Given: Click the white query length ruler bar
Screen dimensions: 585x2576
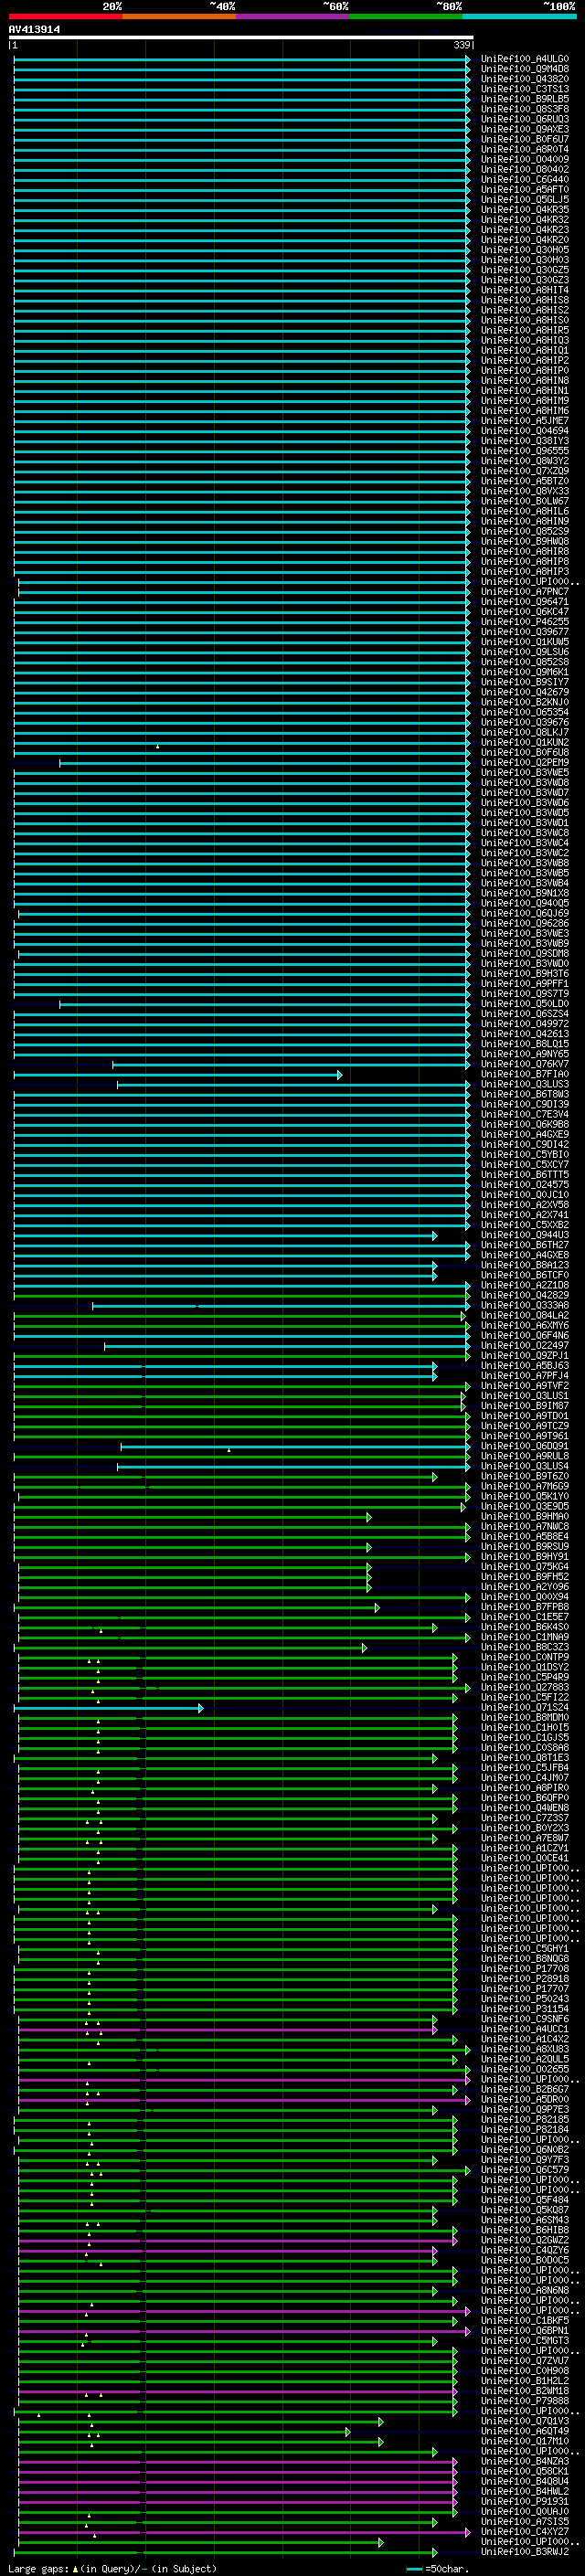Looking at the screenshot, I should pos(241,37).
